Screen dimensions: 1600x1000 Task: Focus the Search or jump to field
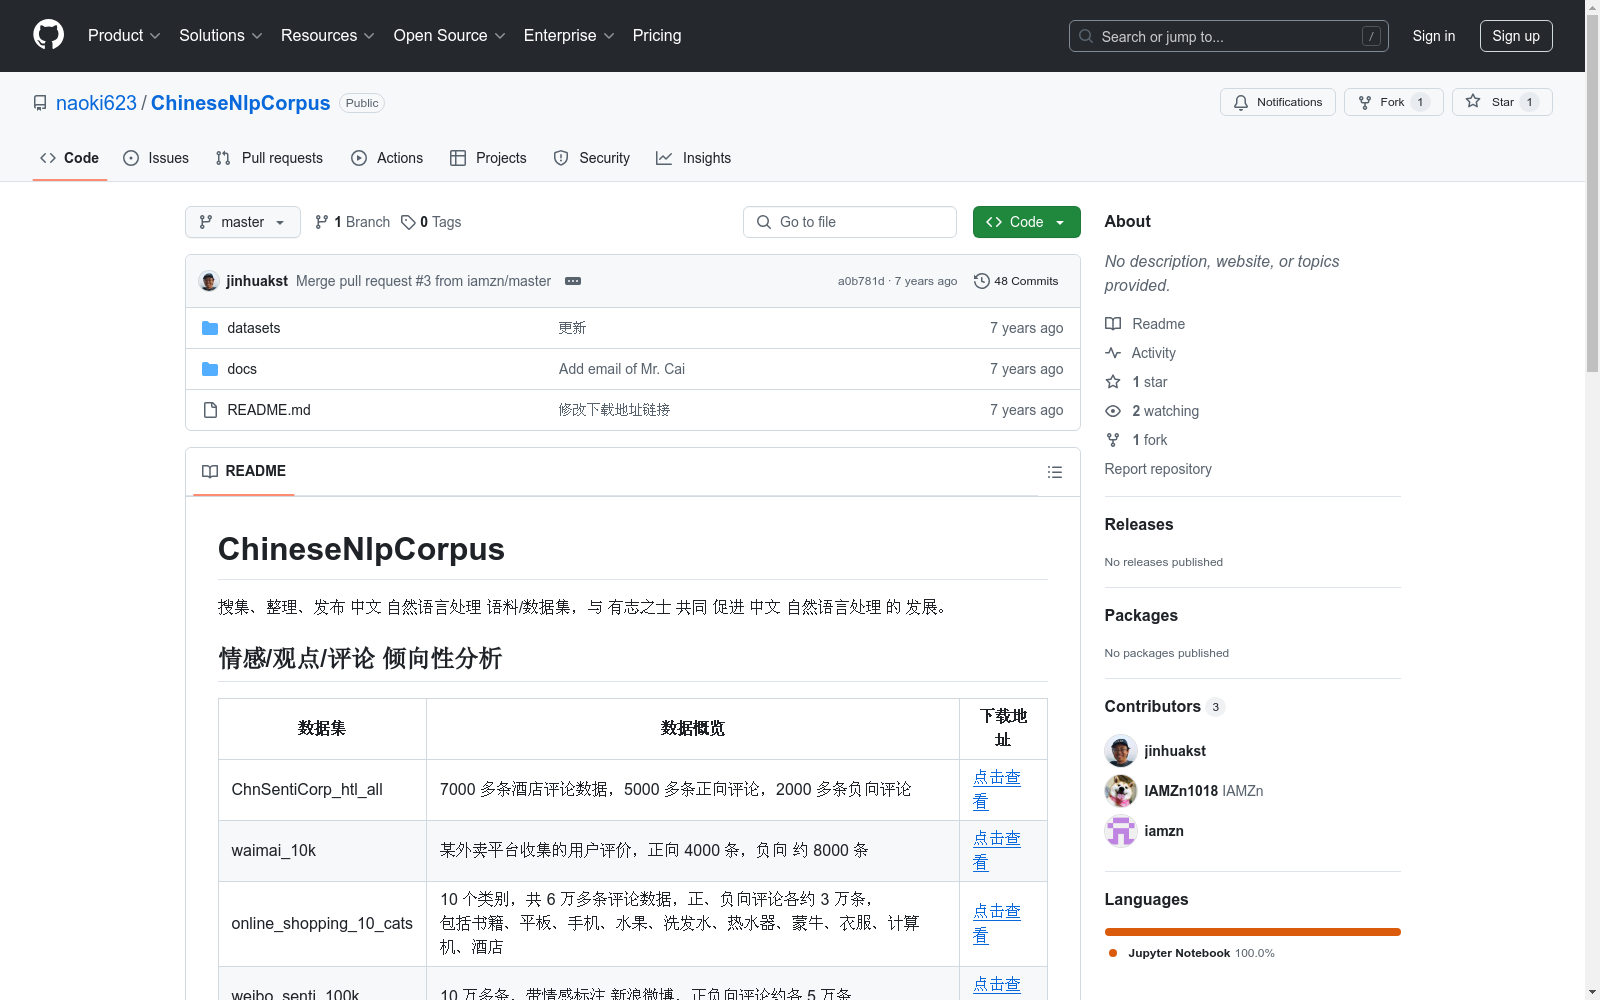(1229, 36)
